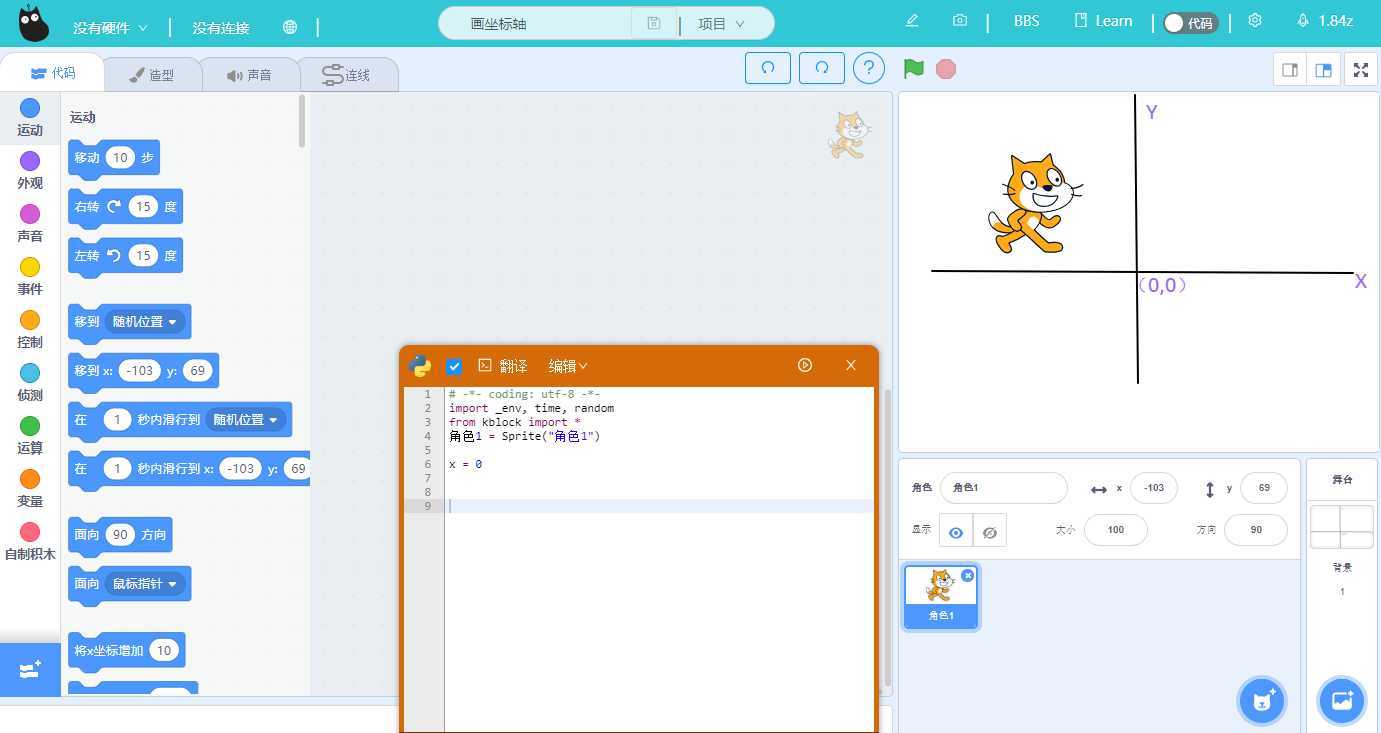Uncheck the checkbox in Python editor header
The height and width of the screenshot is (733, 1381).
(454, 366)
